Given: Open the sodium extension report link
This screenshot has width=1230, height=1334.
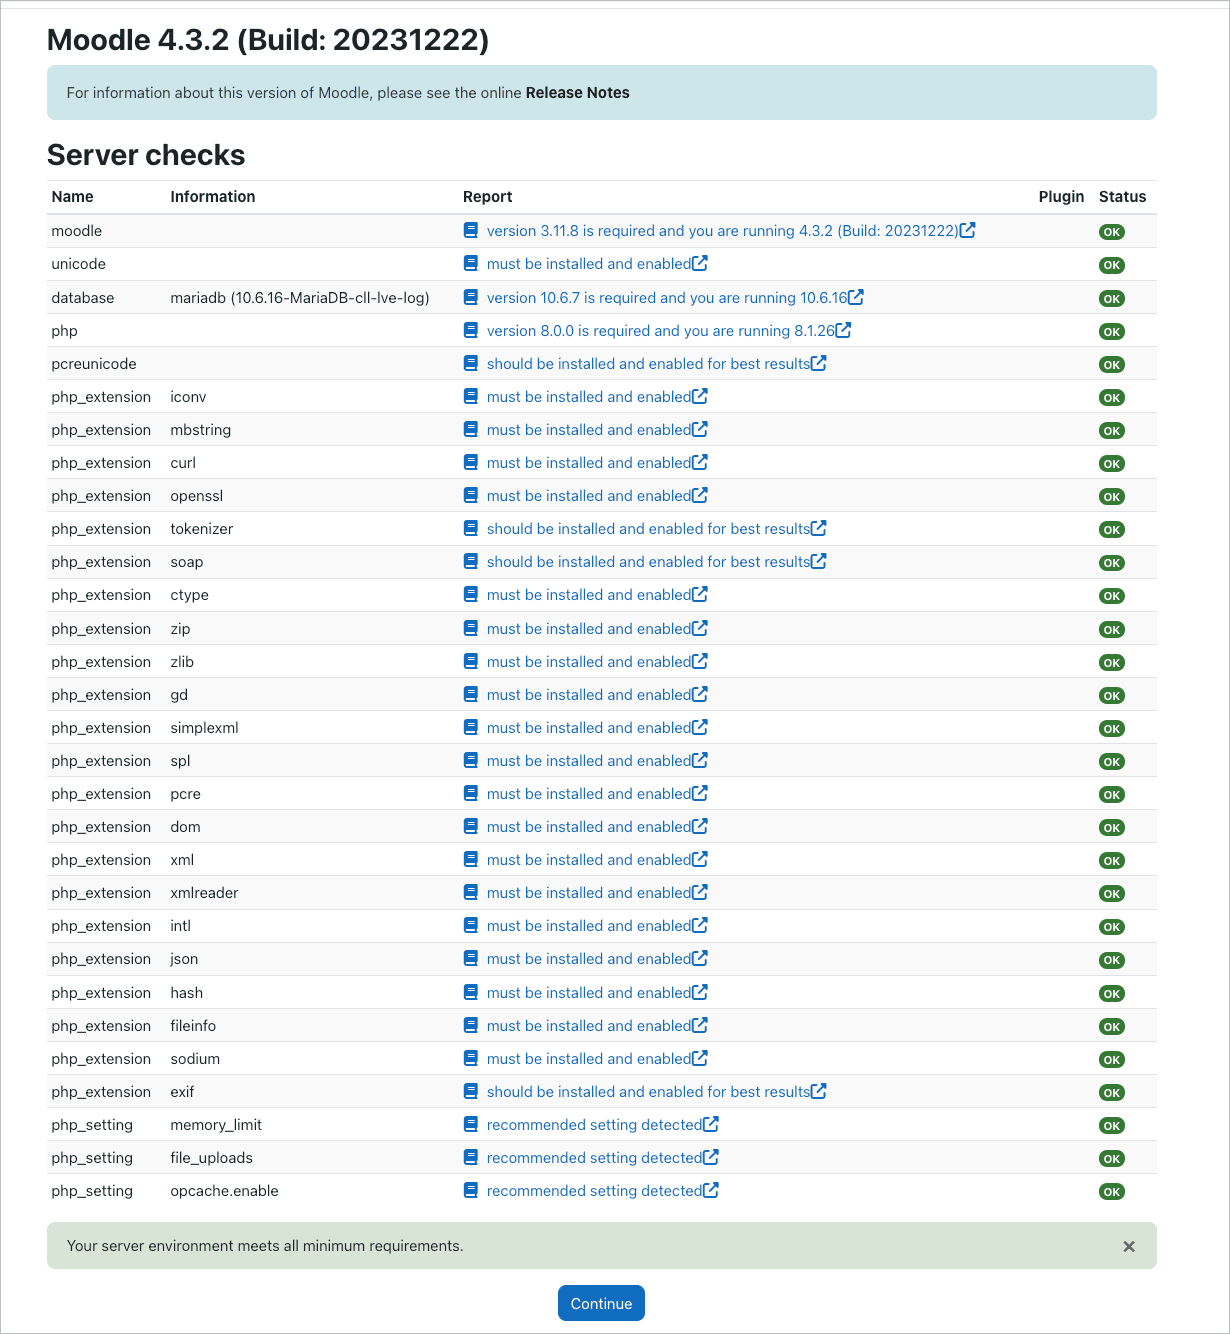Looking at the screenshot, I should (x=588, y=1059).
